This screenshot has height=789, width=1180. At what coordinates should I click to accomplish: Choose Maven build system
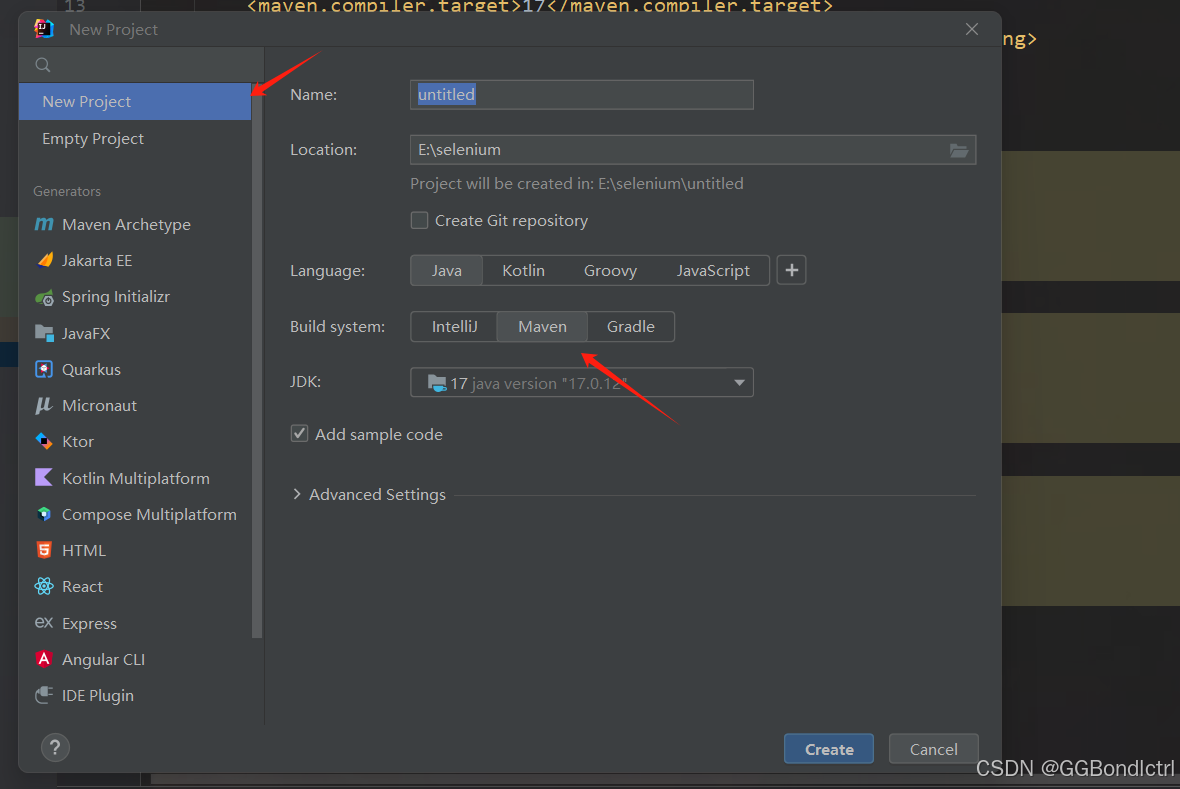click(542, 327)
